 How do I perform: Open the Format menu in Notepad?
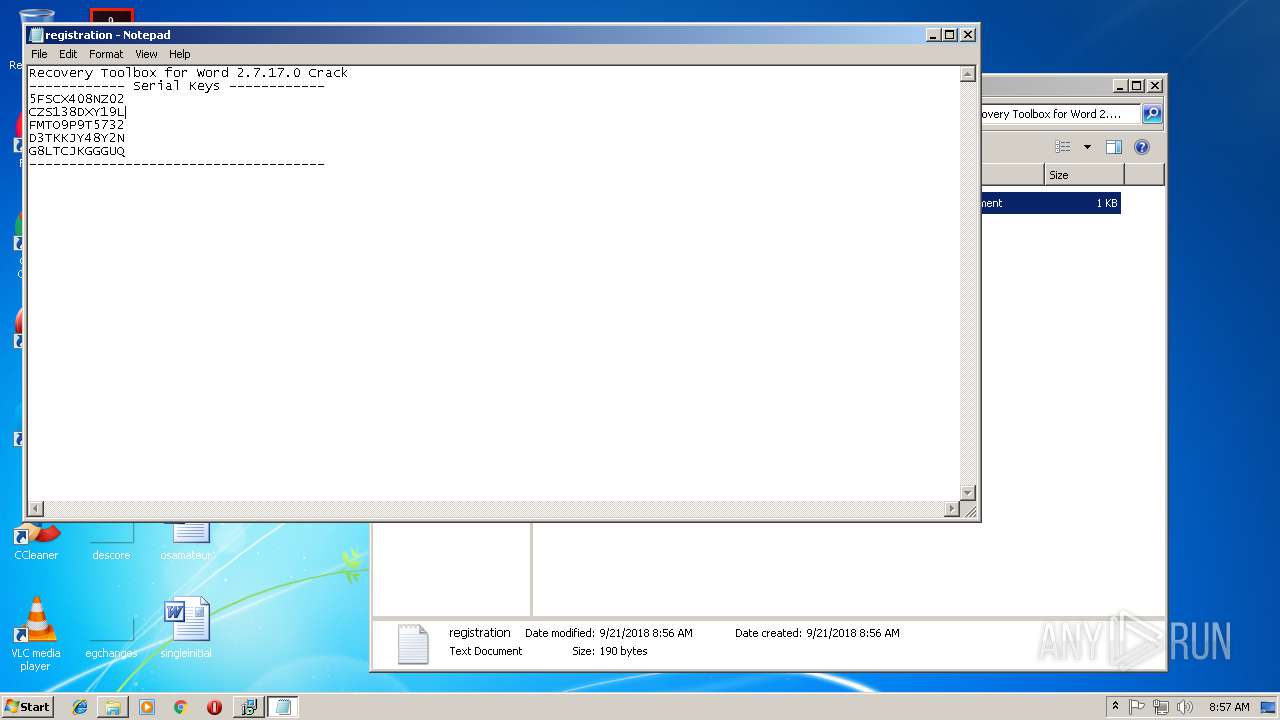click(106, 54)
